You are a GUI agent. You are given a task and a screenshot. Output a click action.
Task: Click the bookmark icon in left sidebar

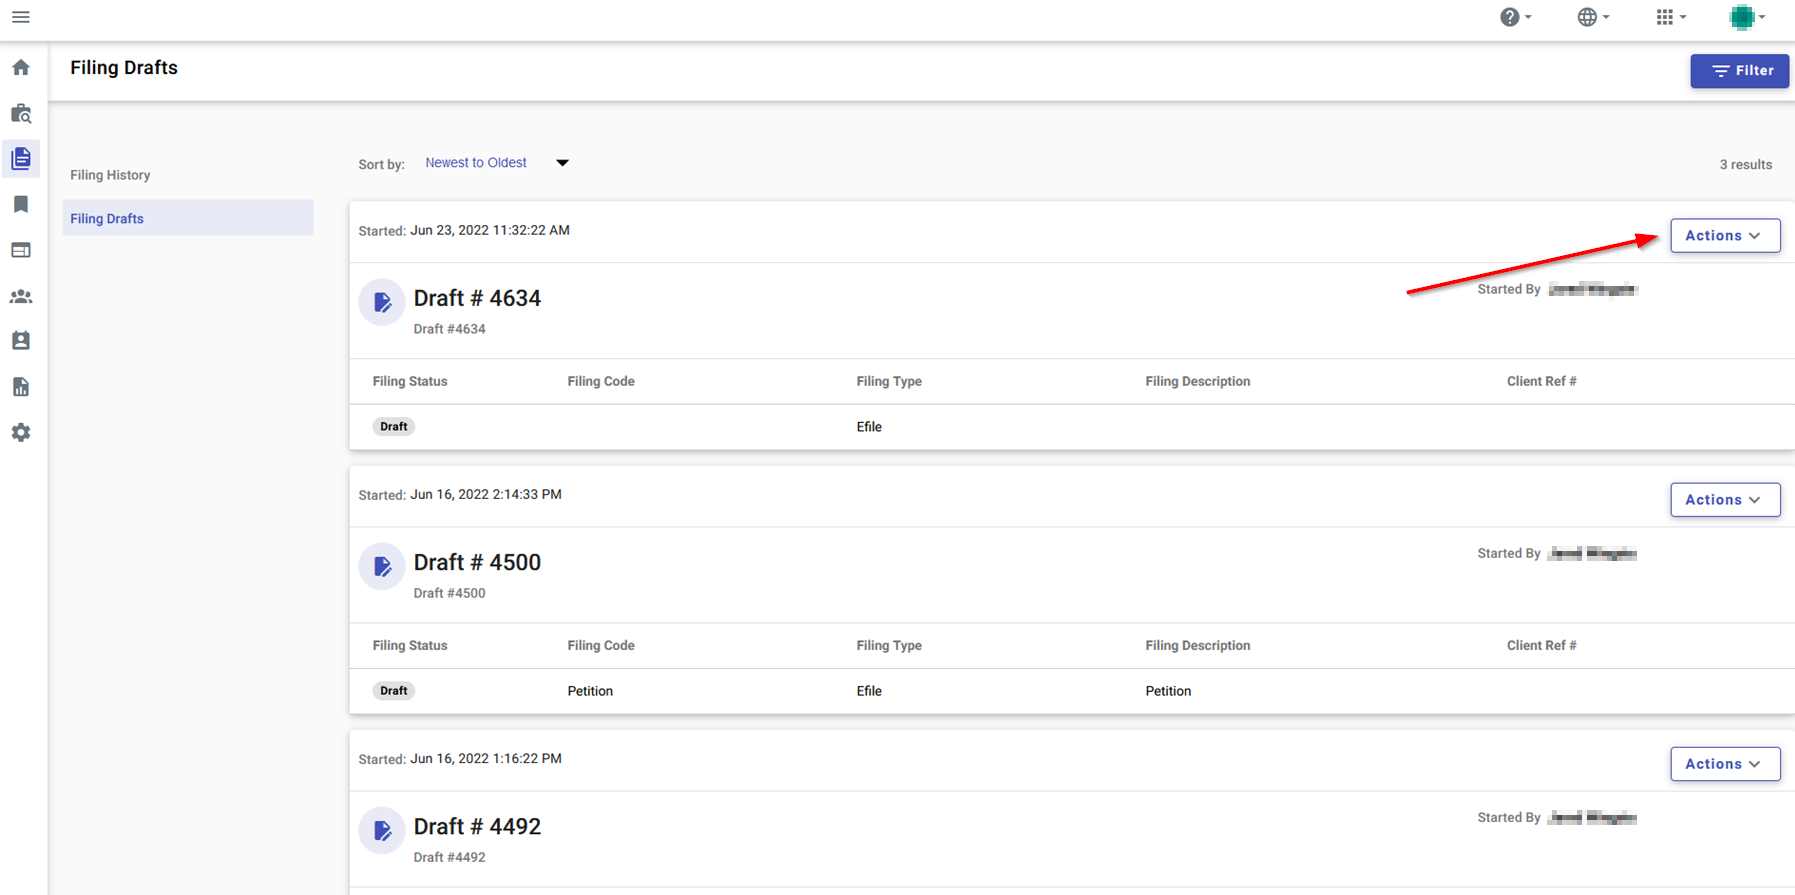[21, 204]
